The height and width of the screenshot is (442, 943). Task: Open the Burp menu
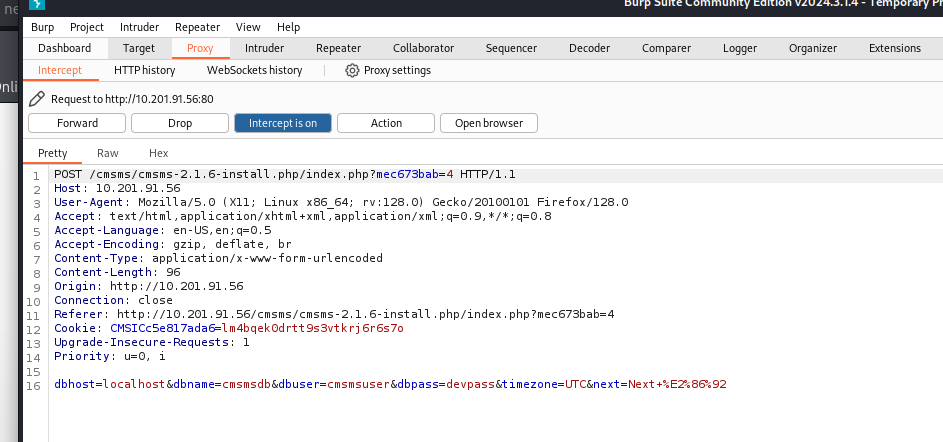click(x=42, y=27)
